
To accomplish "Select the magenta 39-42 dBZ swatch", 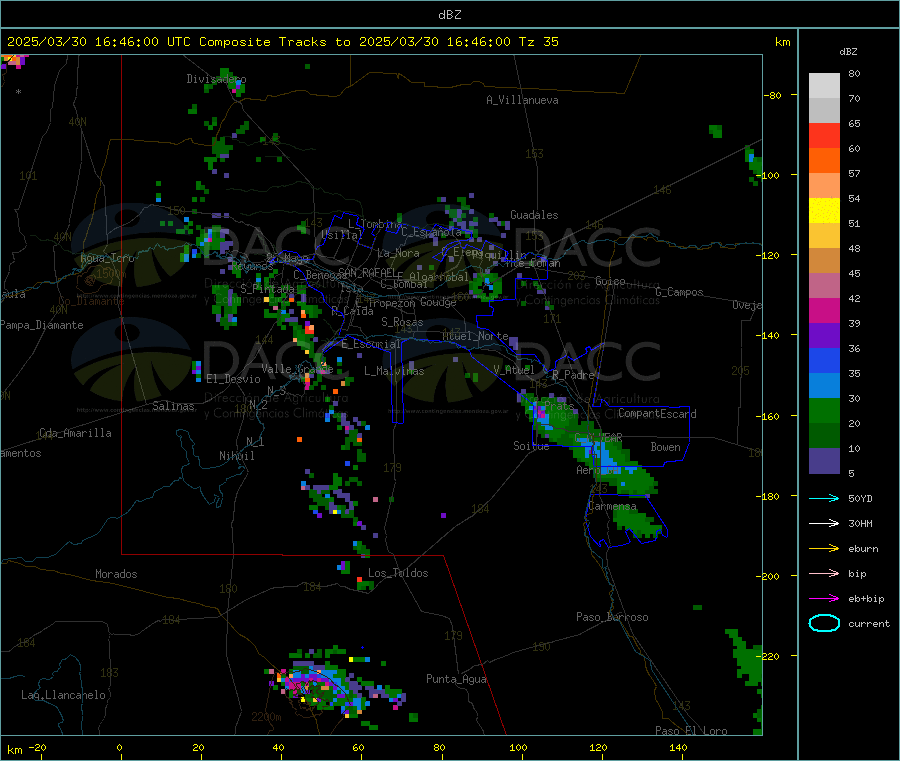I will tap(824, 310).
